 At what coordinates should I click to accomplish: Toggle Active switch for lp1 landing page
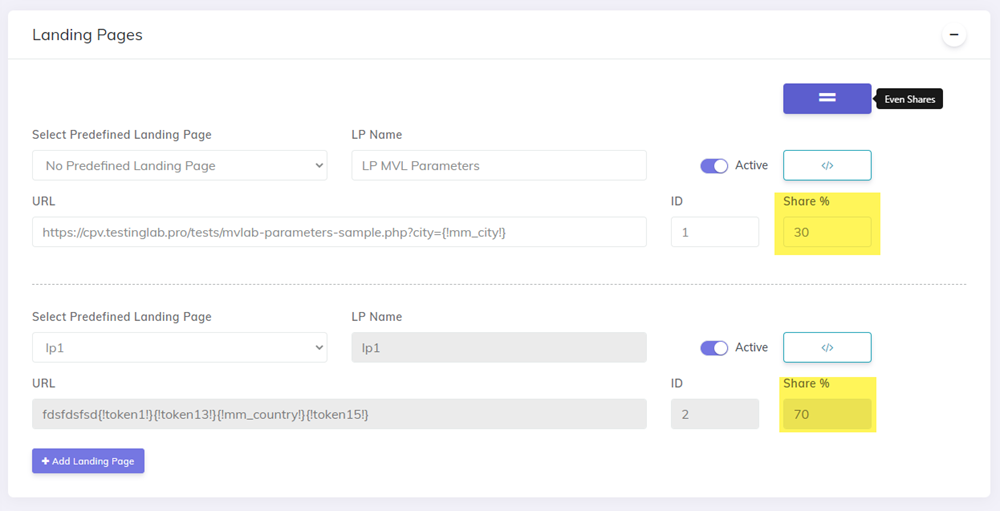pos(714,348)
